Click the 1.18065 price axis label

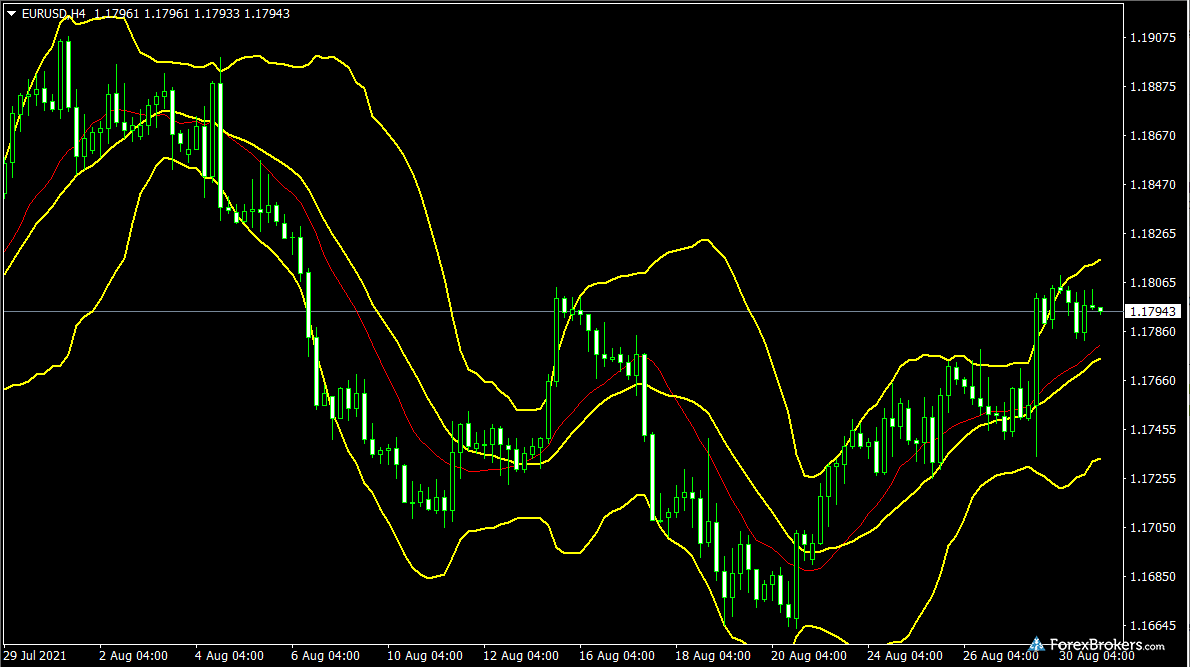1152,283
